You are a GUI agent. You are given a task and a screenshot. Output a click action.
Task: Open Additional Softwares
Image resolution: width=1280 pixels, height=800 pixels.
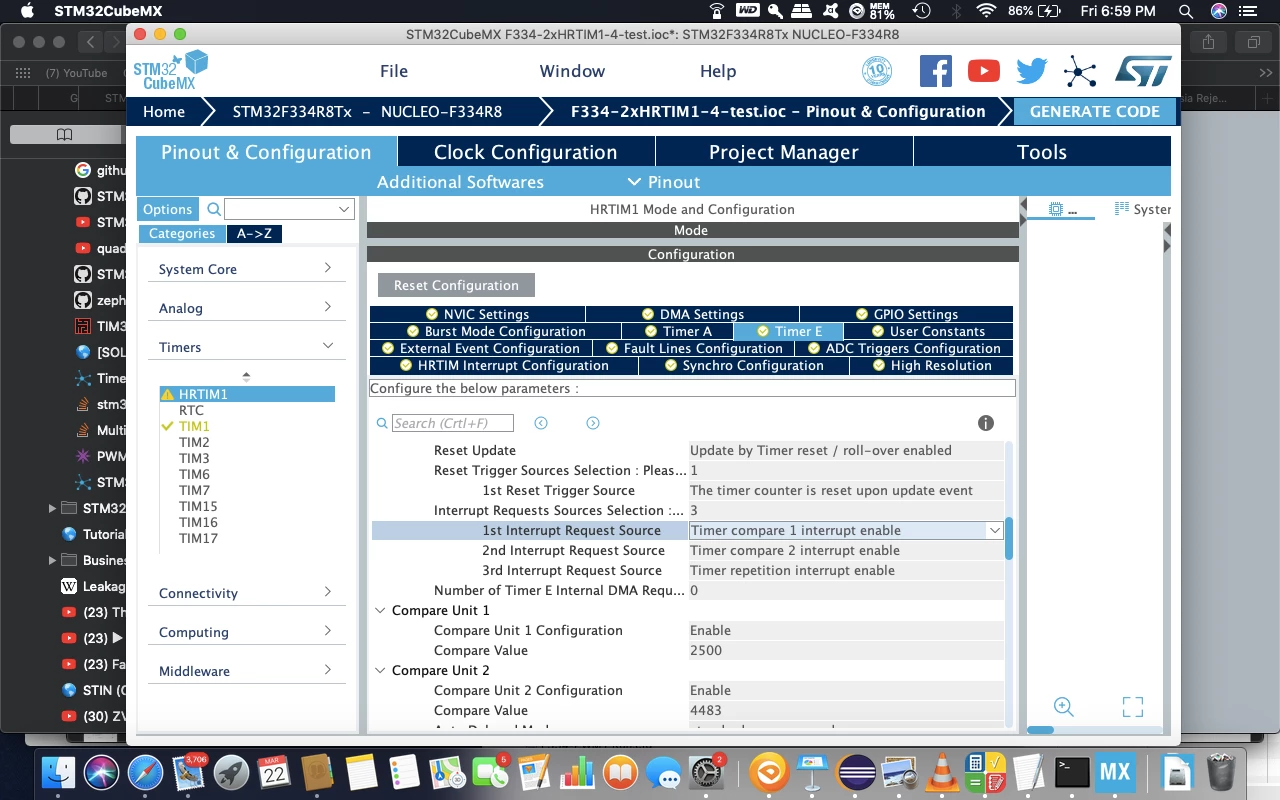tap(460, 182)
